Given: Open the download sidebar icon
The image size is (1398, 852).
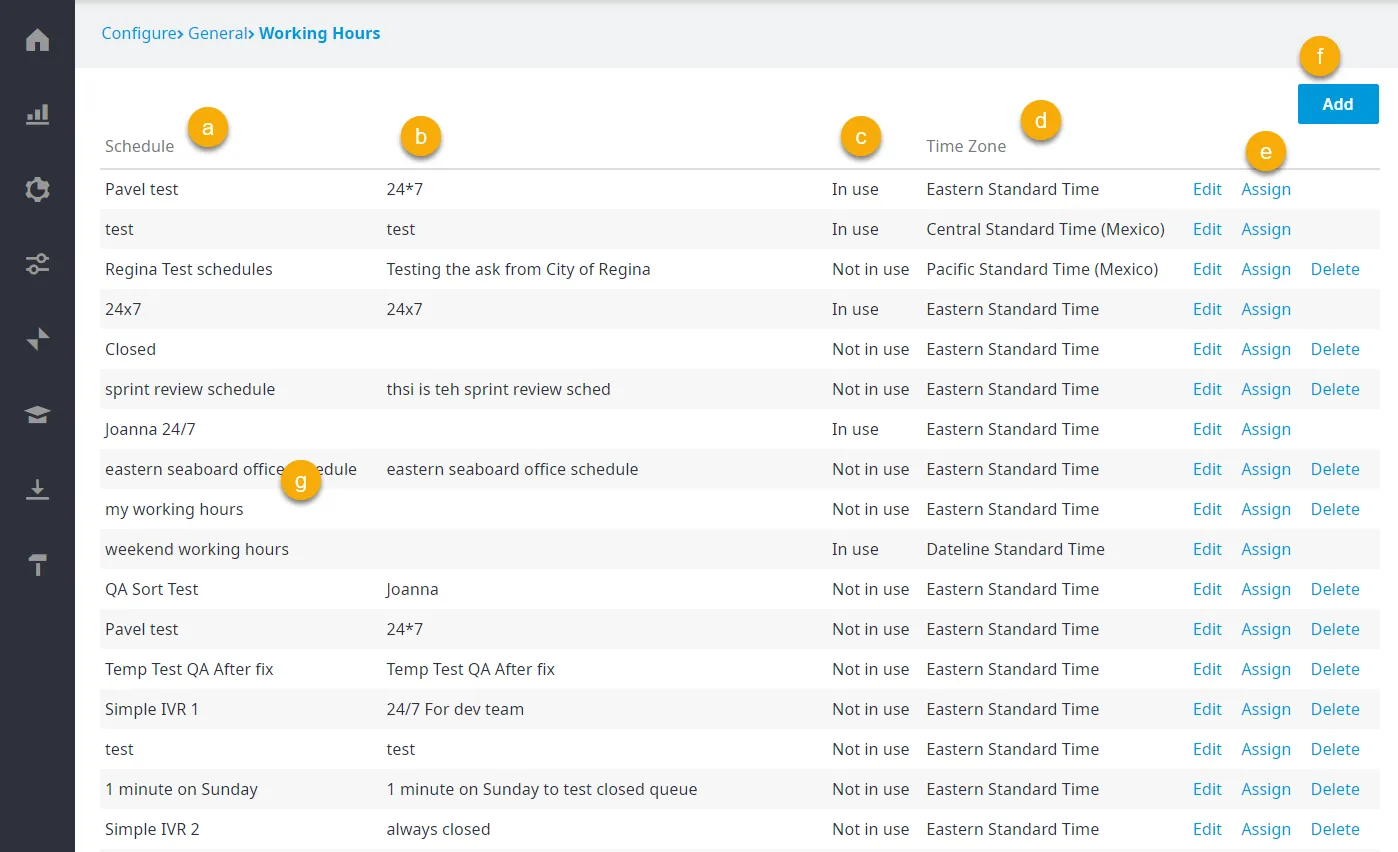Looking at the screenshot, I should point(37,489).
